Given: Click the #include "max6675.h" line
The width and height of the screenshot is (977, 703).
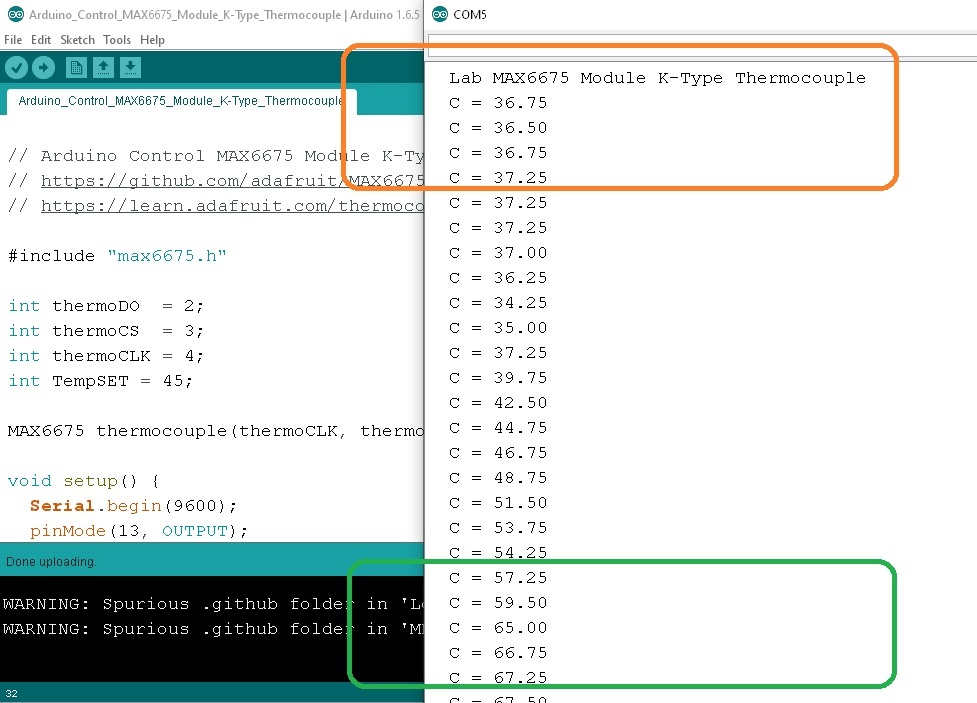Looking at the screenshot, I should tap(117, 256).
